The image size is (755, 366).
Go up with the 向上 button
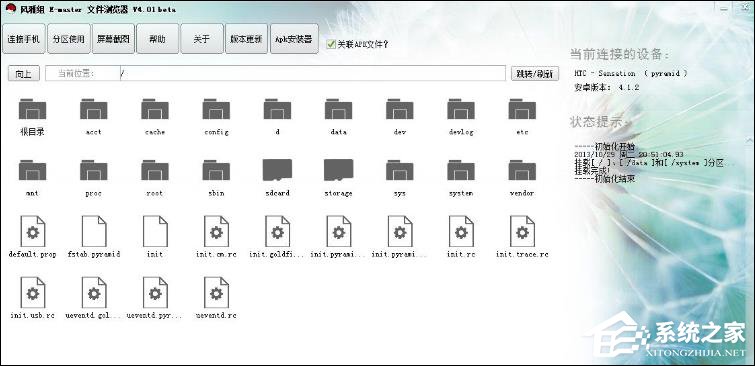pos(24,74)
